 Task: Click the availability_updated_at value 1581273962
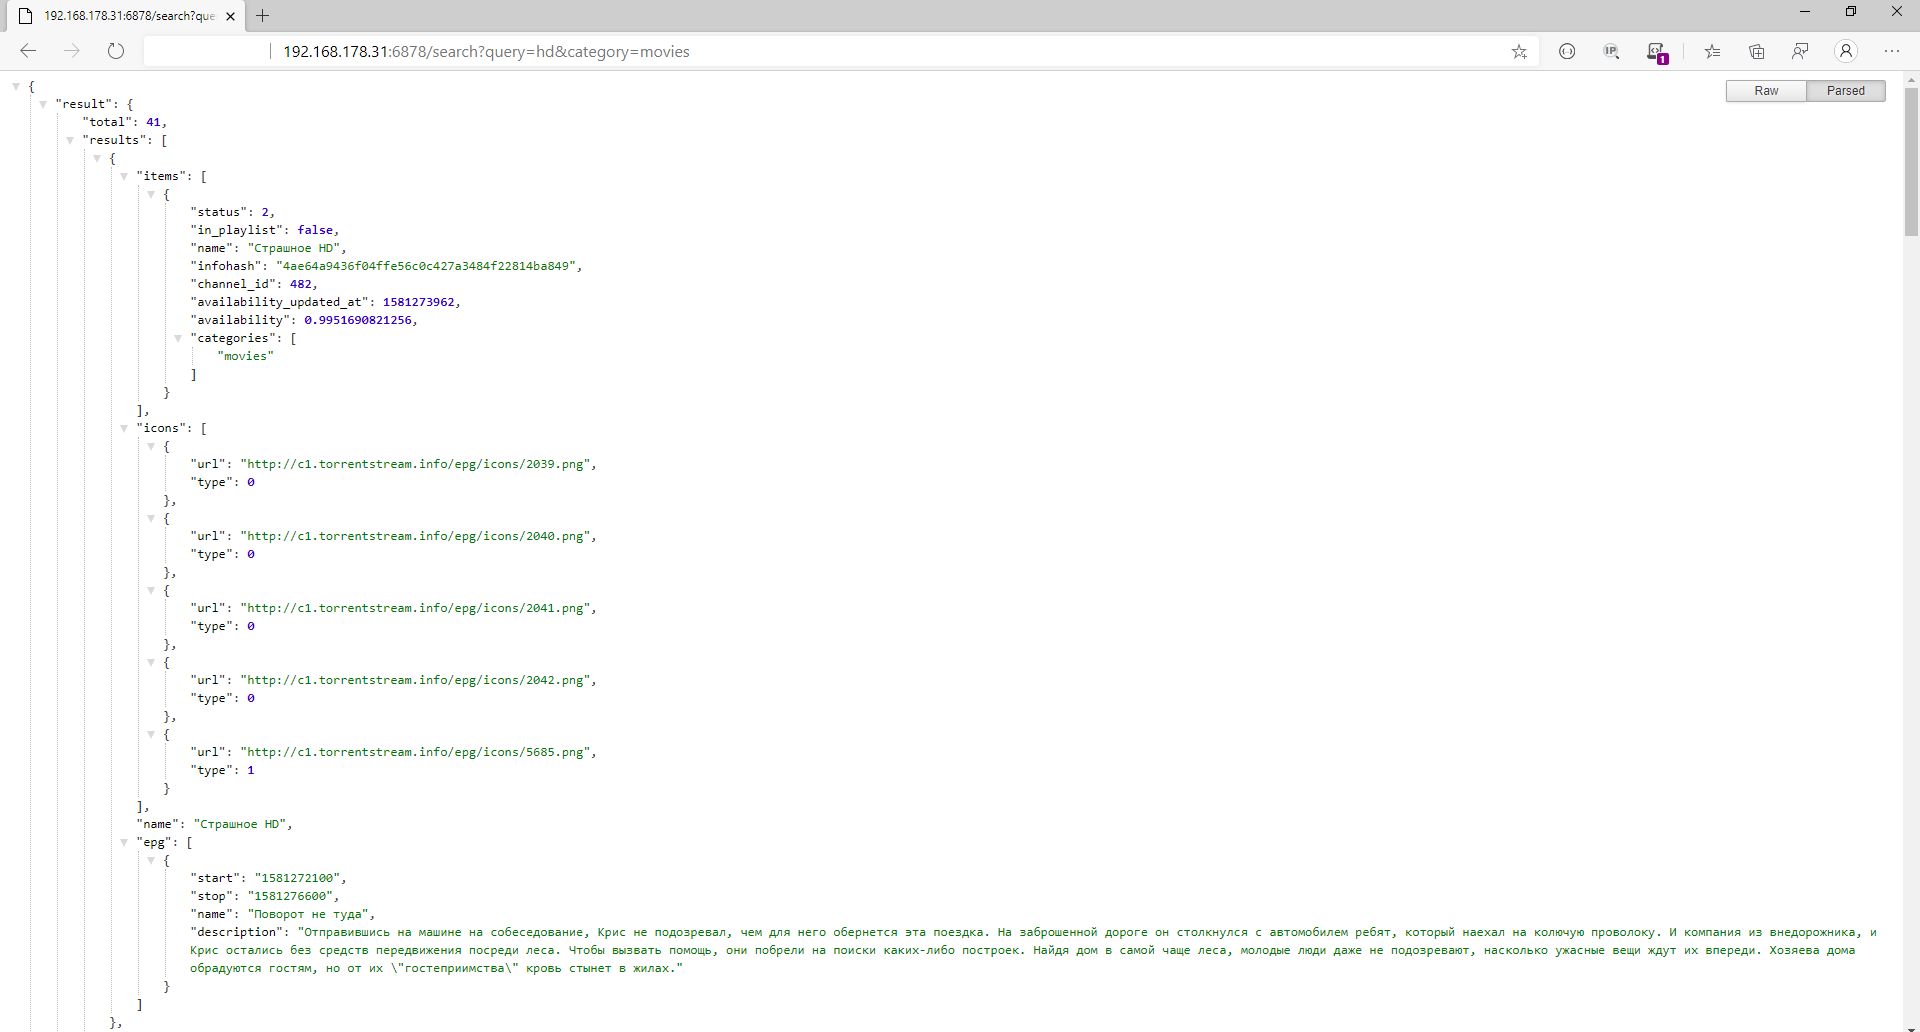(x=418, y=303)
